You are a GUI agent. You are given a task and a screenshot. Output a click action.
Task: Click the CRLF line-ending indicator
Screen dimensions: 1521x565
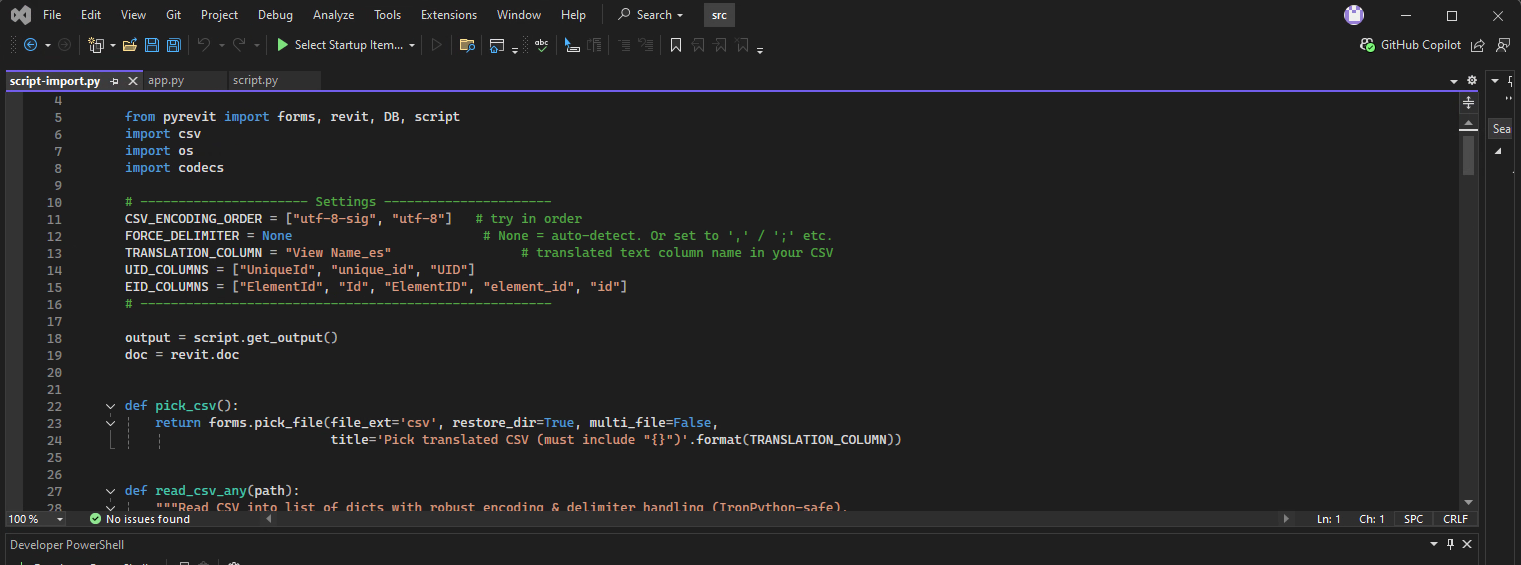pos(1455,520)
